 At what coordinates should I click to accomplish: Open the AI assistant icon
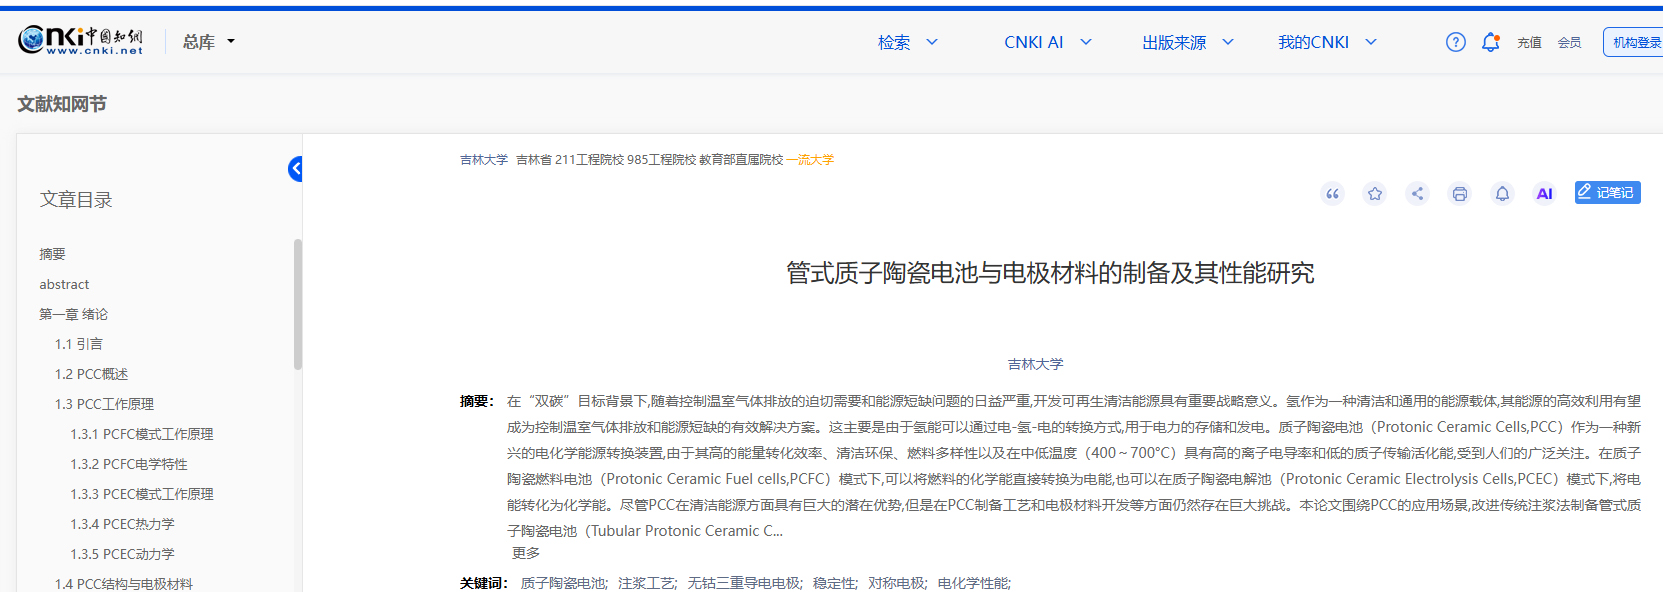[1544, 194]
